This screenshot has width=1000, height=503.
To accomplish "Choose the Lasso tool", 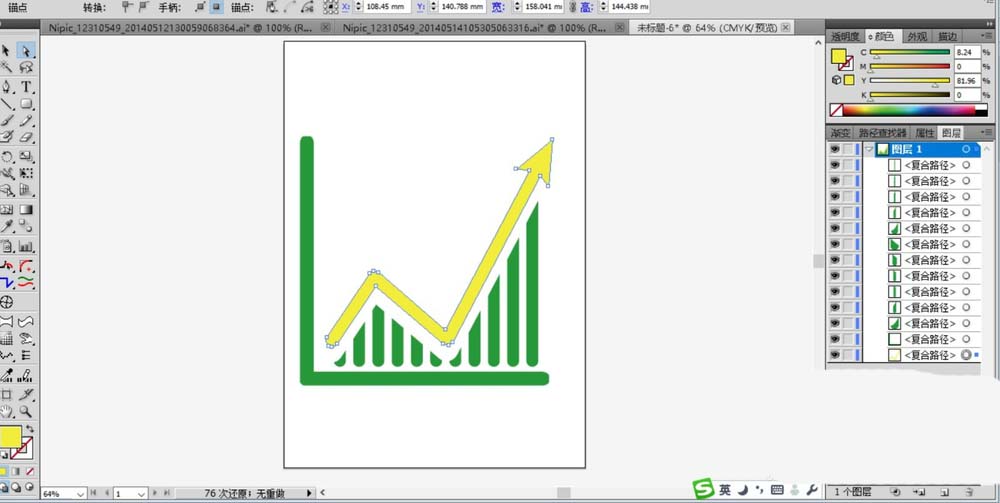I will tap(26, 68).
